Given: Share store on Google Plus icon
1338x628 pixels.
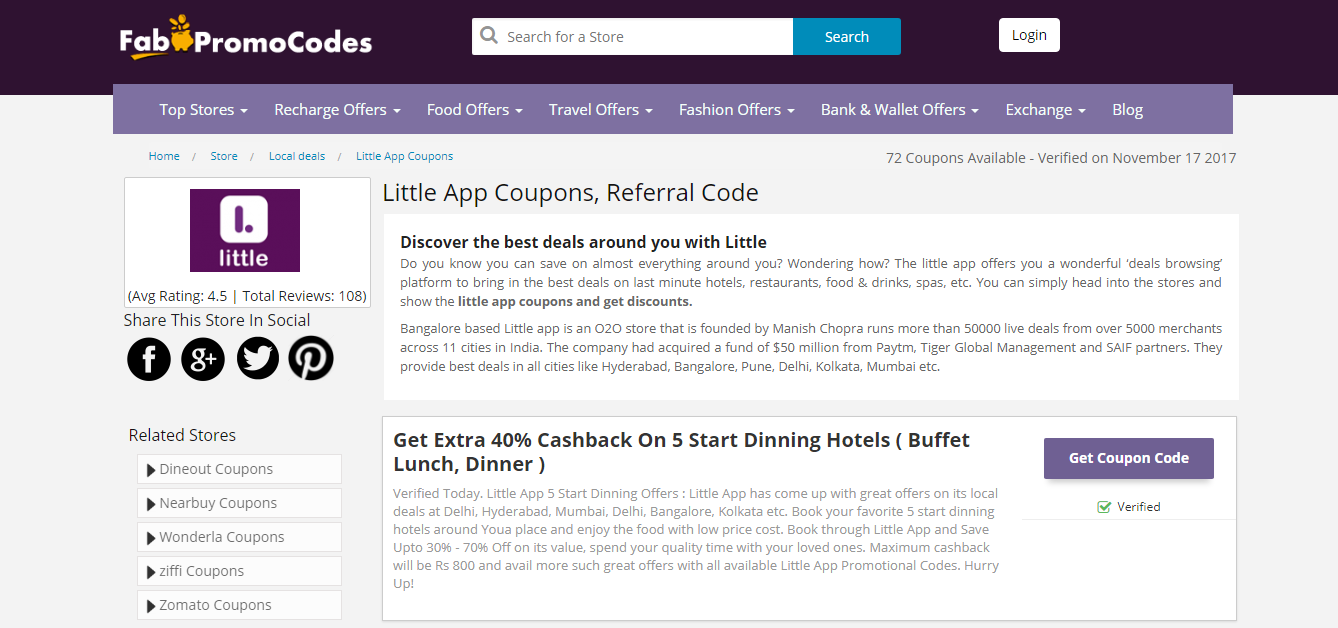Looking at the screenshot, I should click(203, 358).
